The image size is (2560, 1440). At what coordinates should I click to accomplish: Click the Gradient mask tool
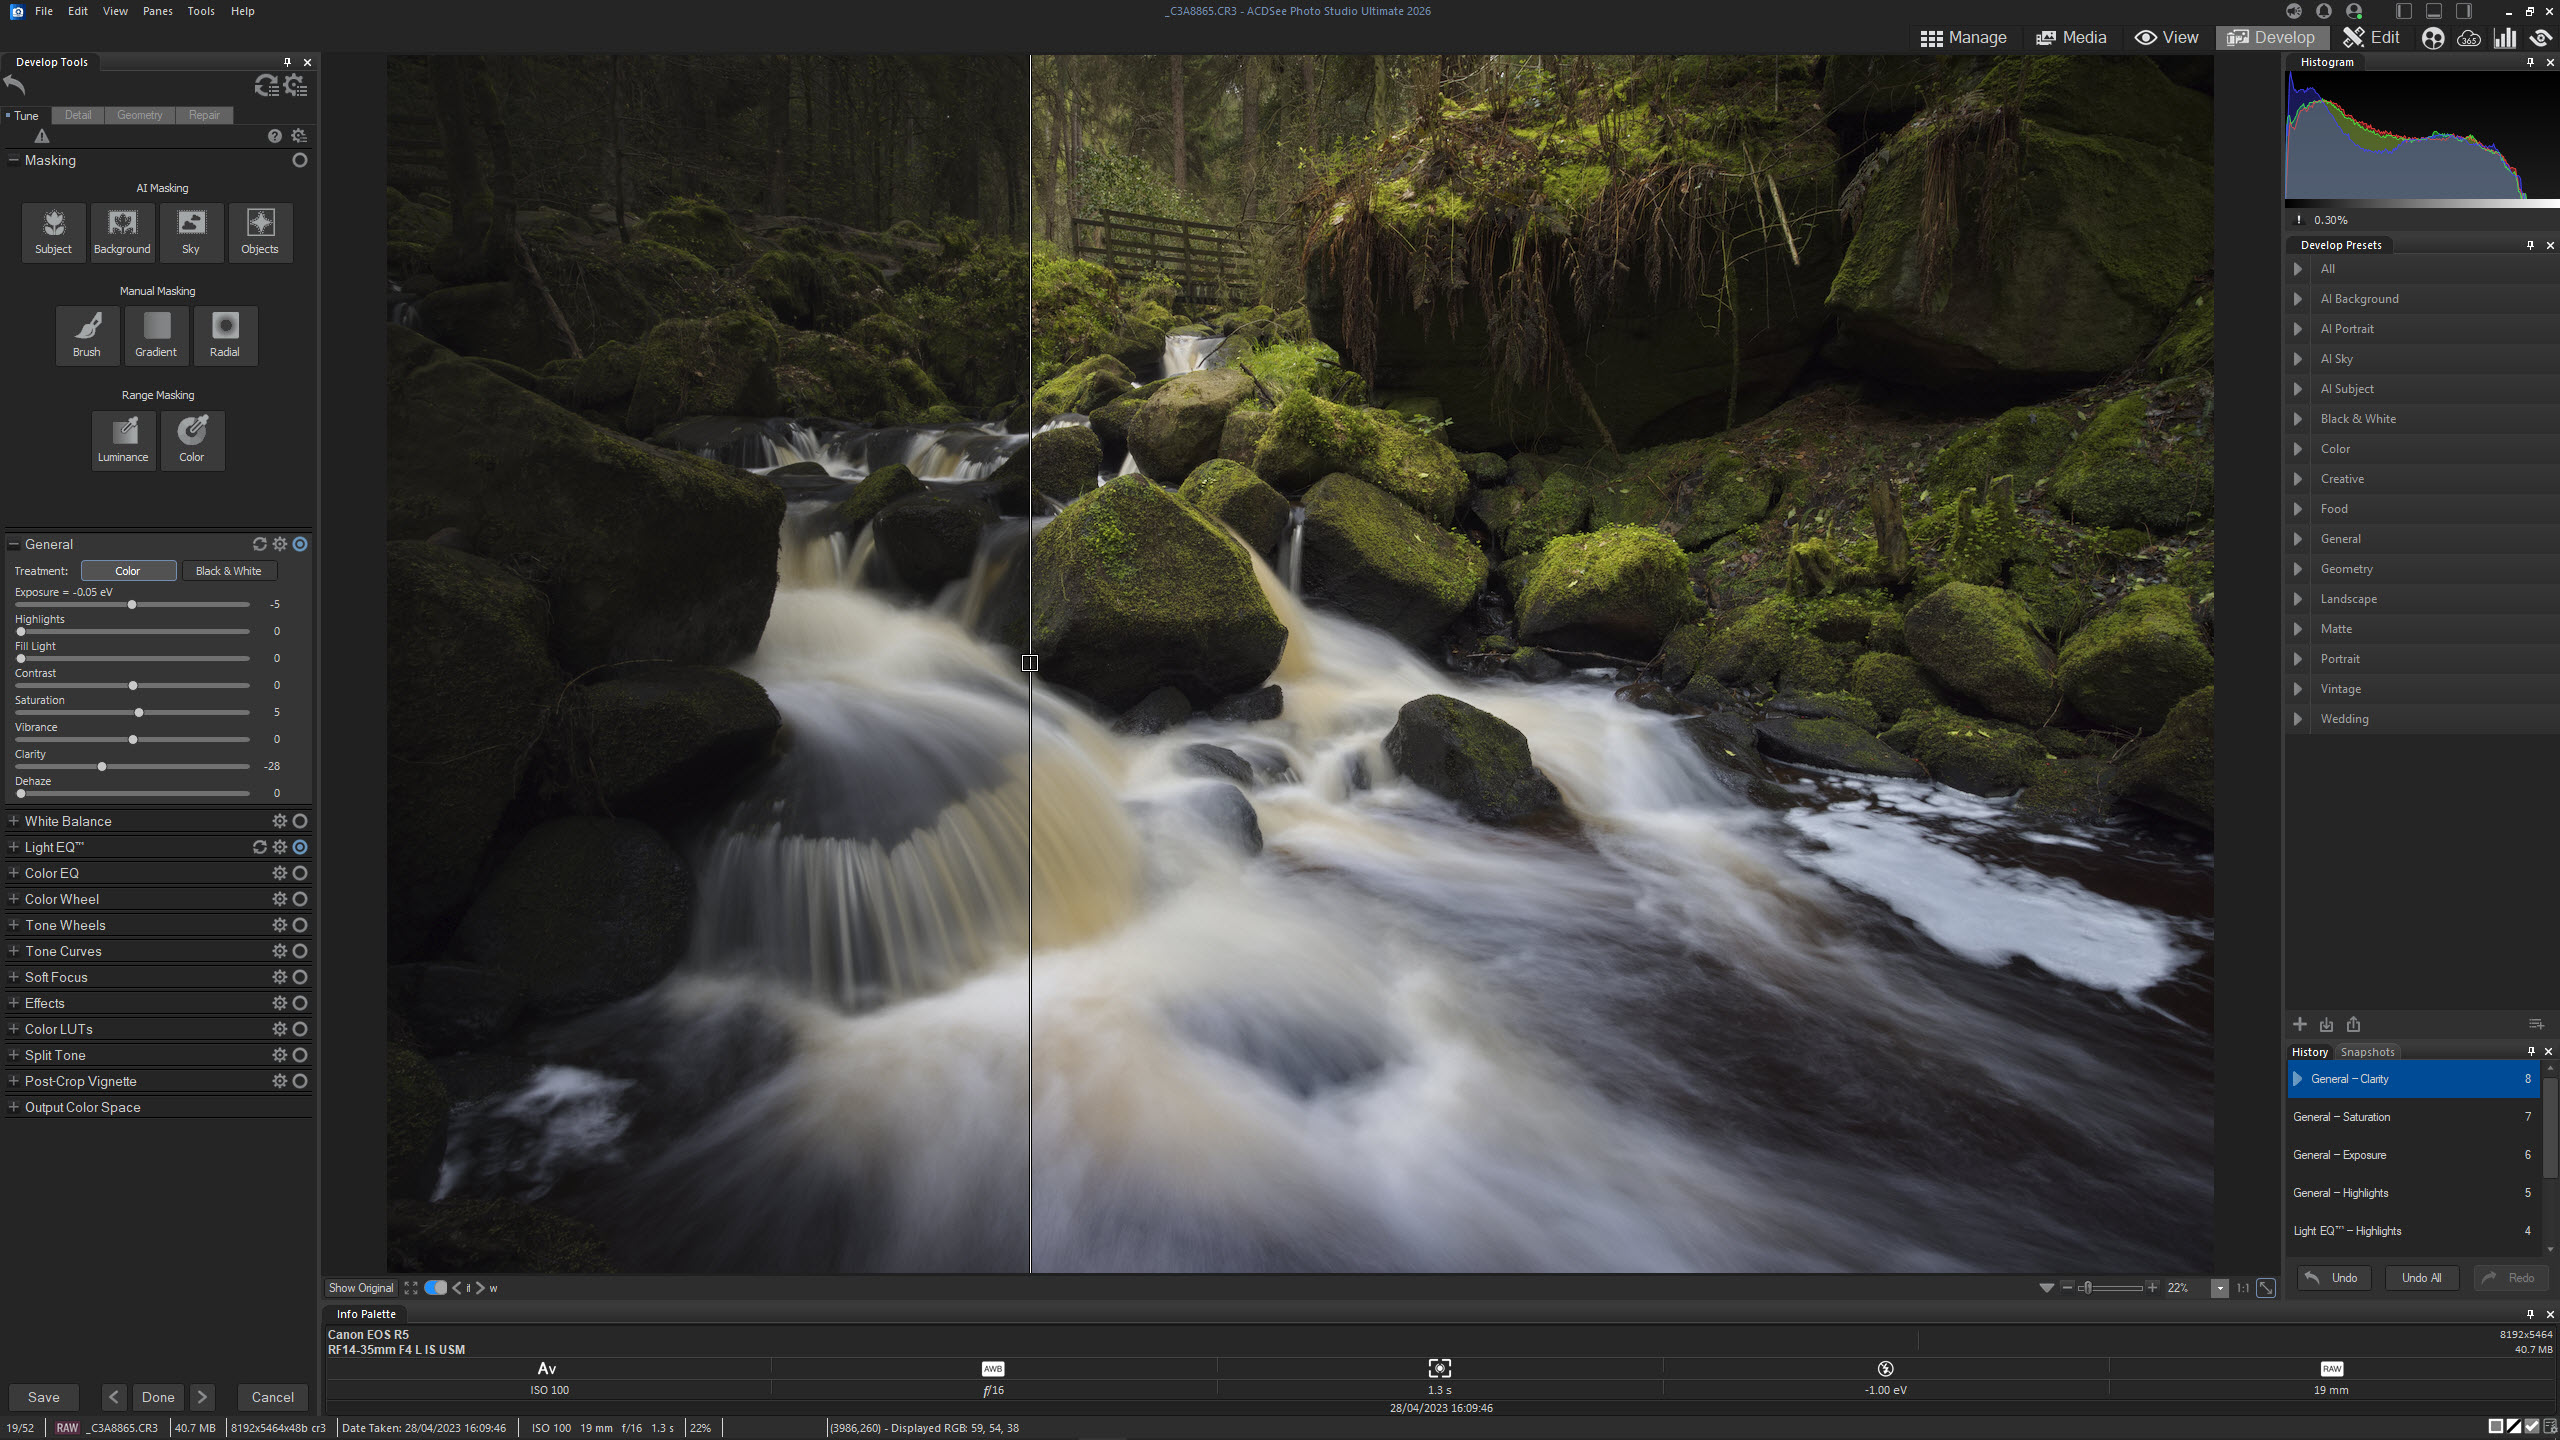[156, 335]
